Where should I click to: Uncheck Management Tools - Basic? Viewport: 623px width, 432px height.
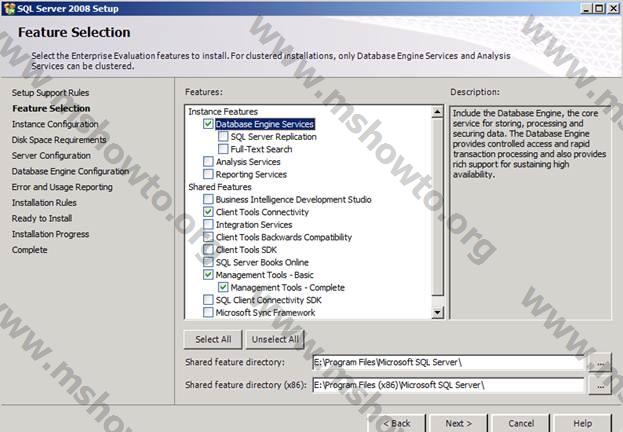click(208, 275)
